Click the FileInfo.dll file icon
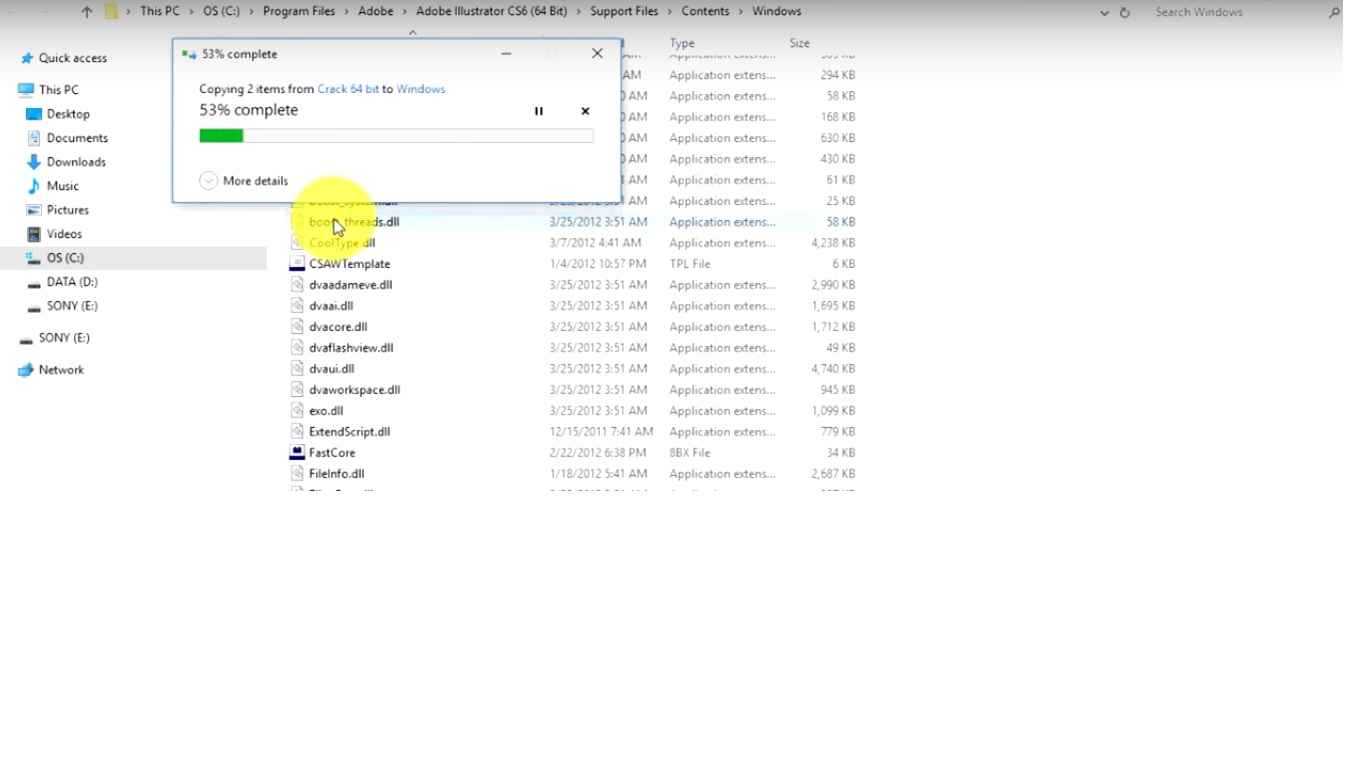Image resolution: width=1366 pixels, height=768 pixels. pyautogui.click(x=297, y=474)
